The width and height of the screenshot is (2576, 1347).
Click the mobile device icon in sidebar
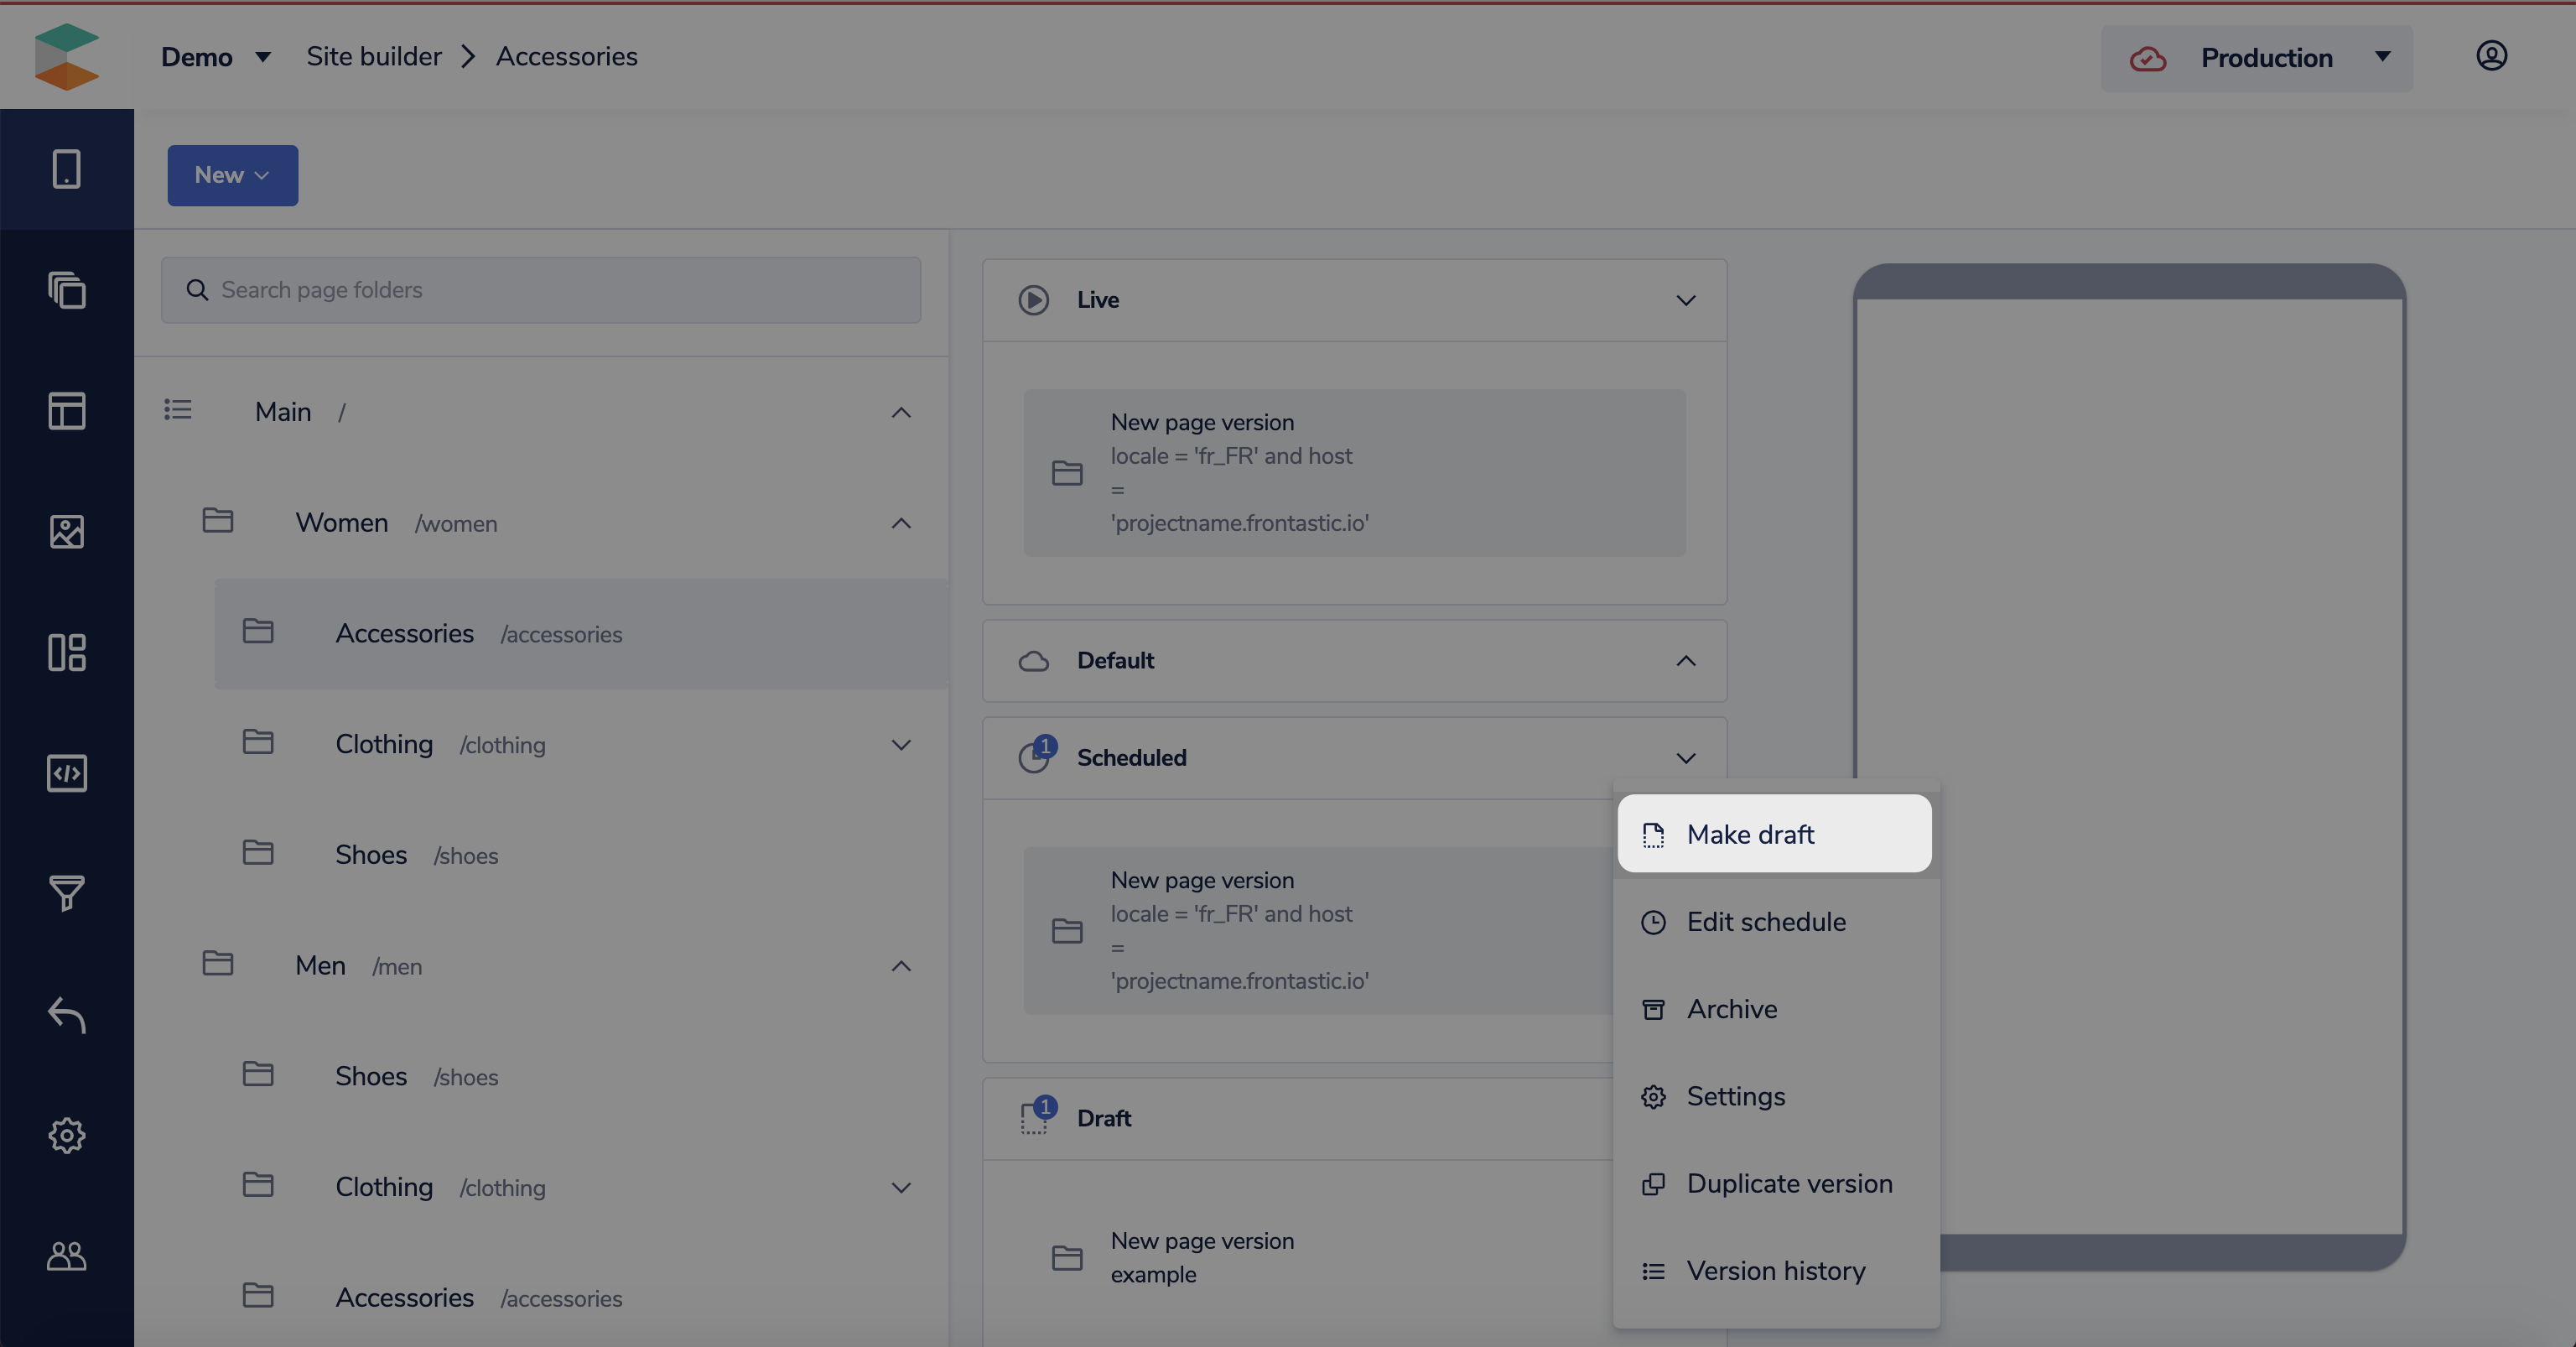(66, 169)
